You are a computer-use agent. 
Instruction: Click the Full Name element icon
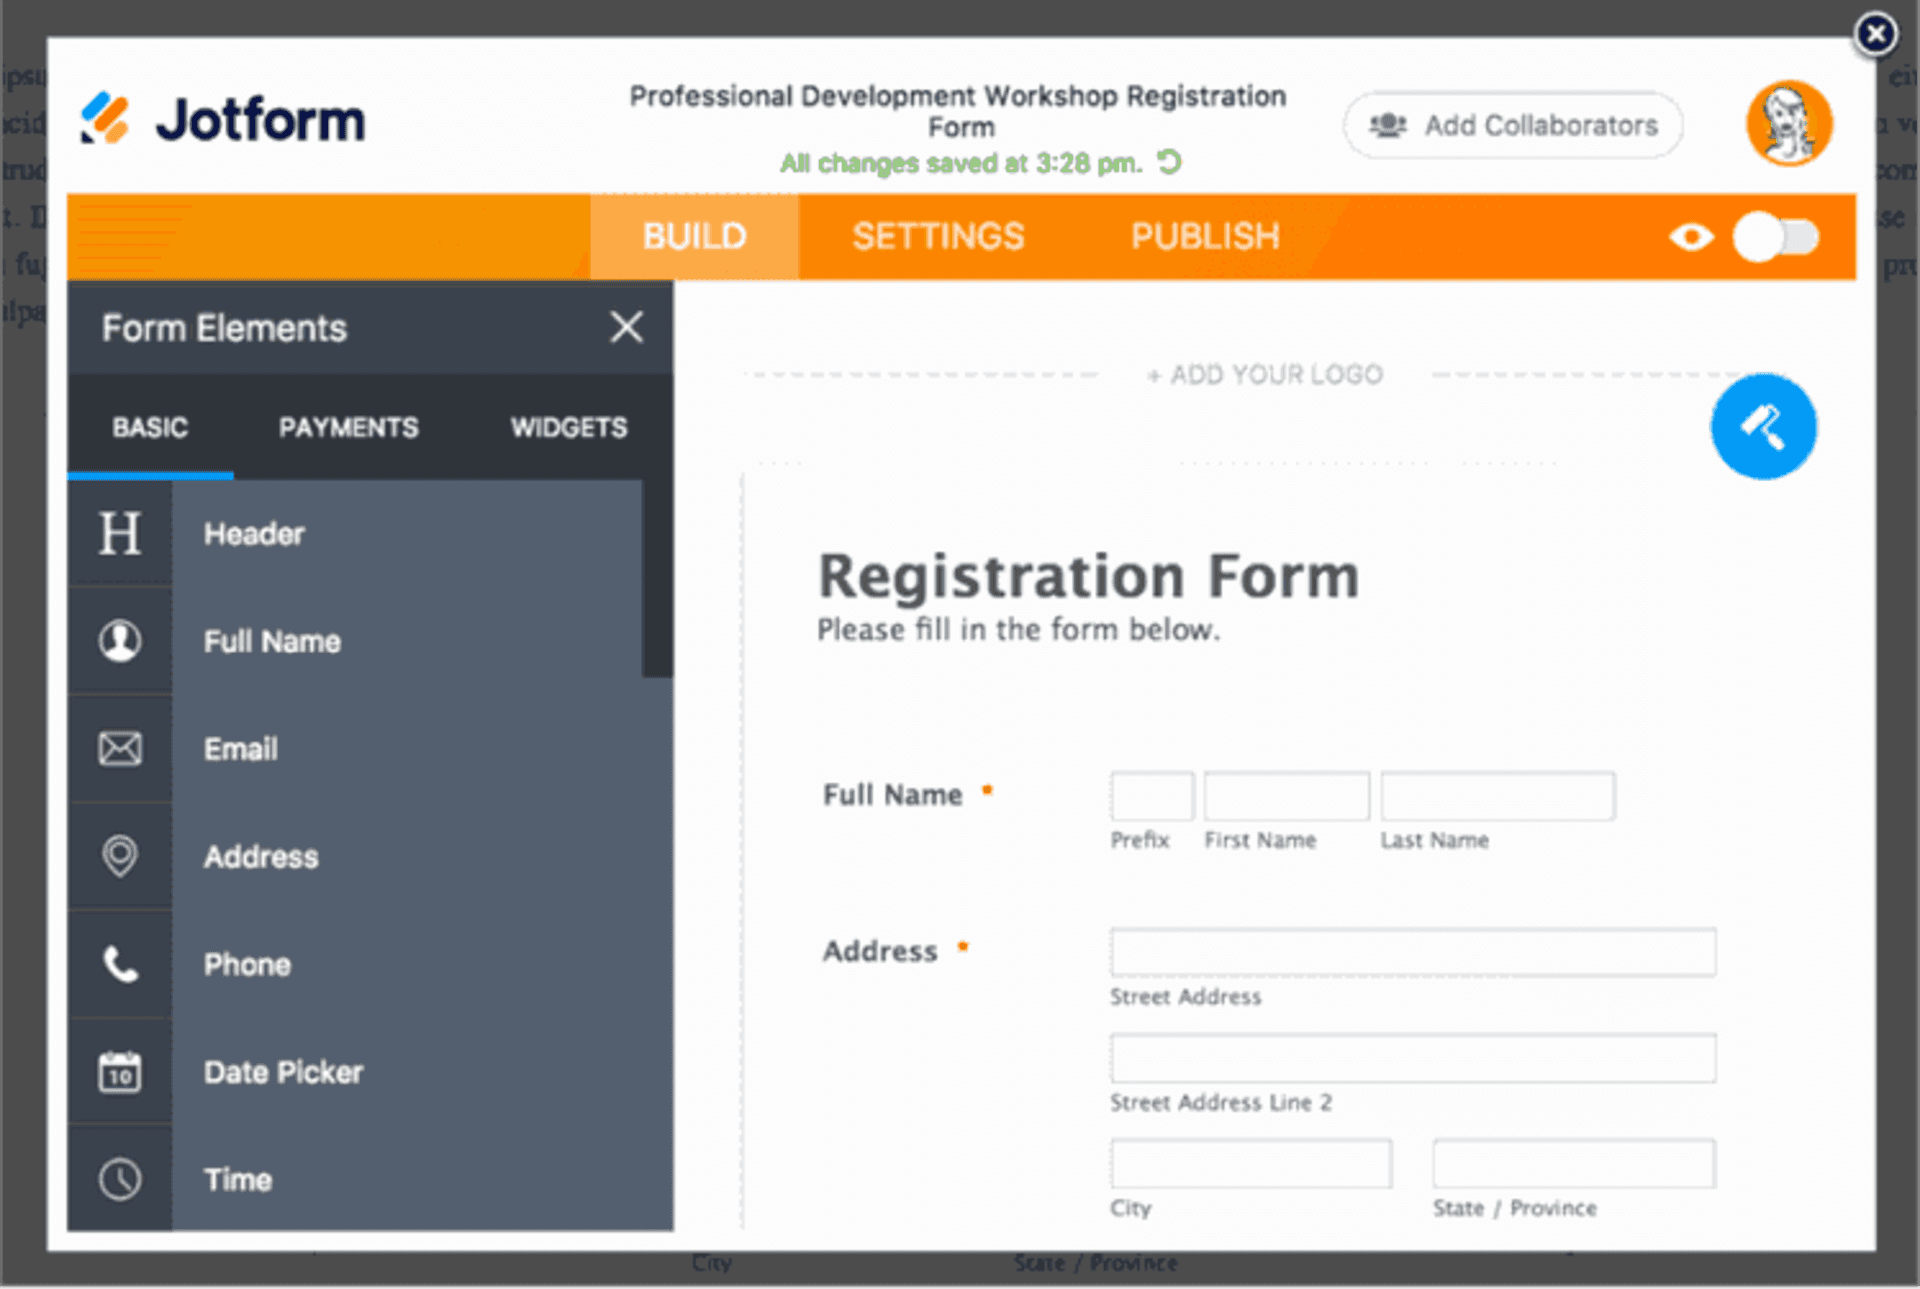pos(120,641)
